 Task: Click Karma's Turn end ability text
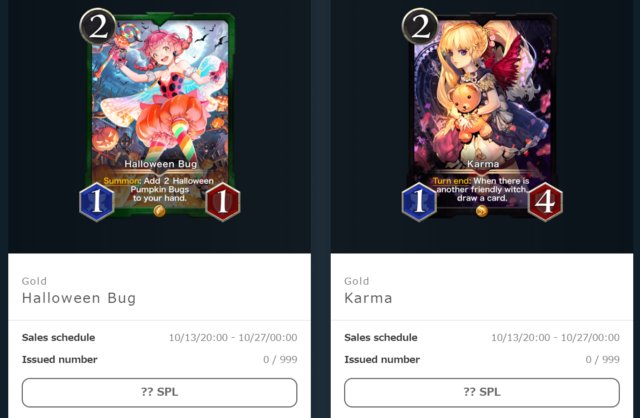[x=482, y=189]
